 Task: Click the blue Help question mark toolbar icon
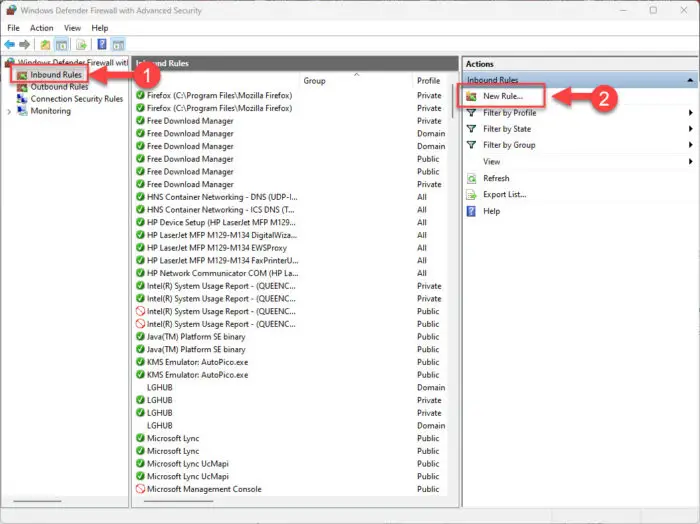tap(102, 44)
